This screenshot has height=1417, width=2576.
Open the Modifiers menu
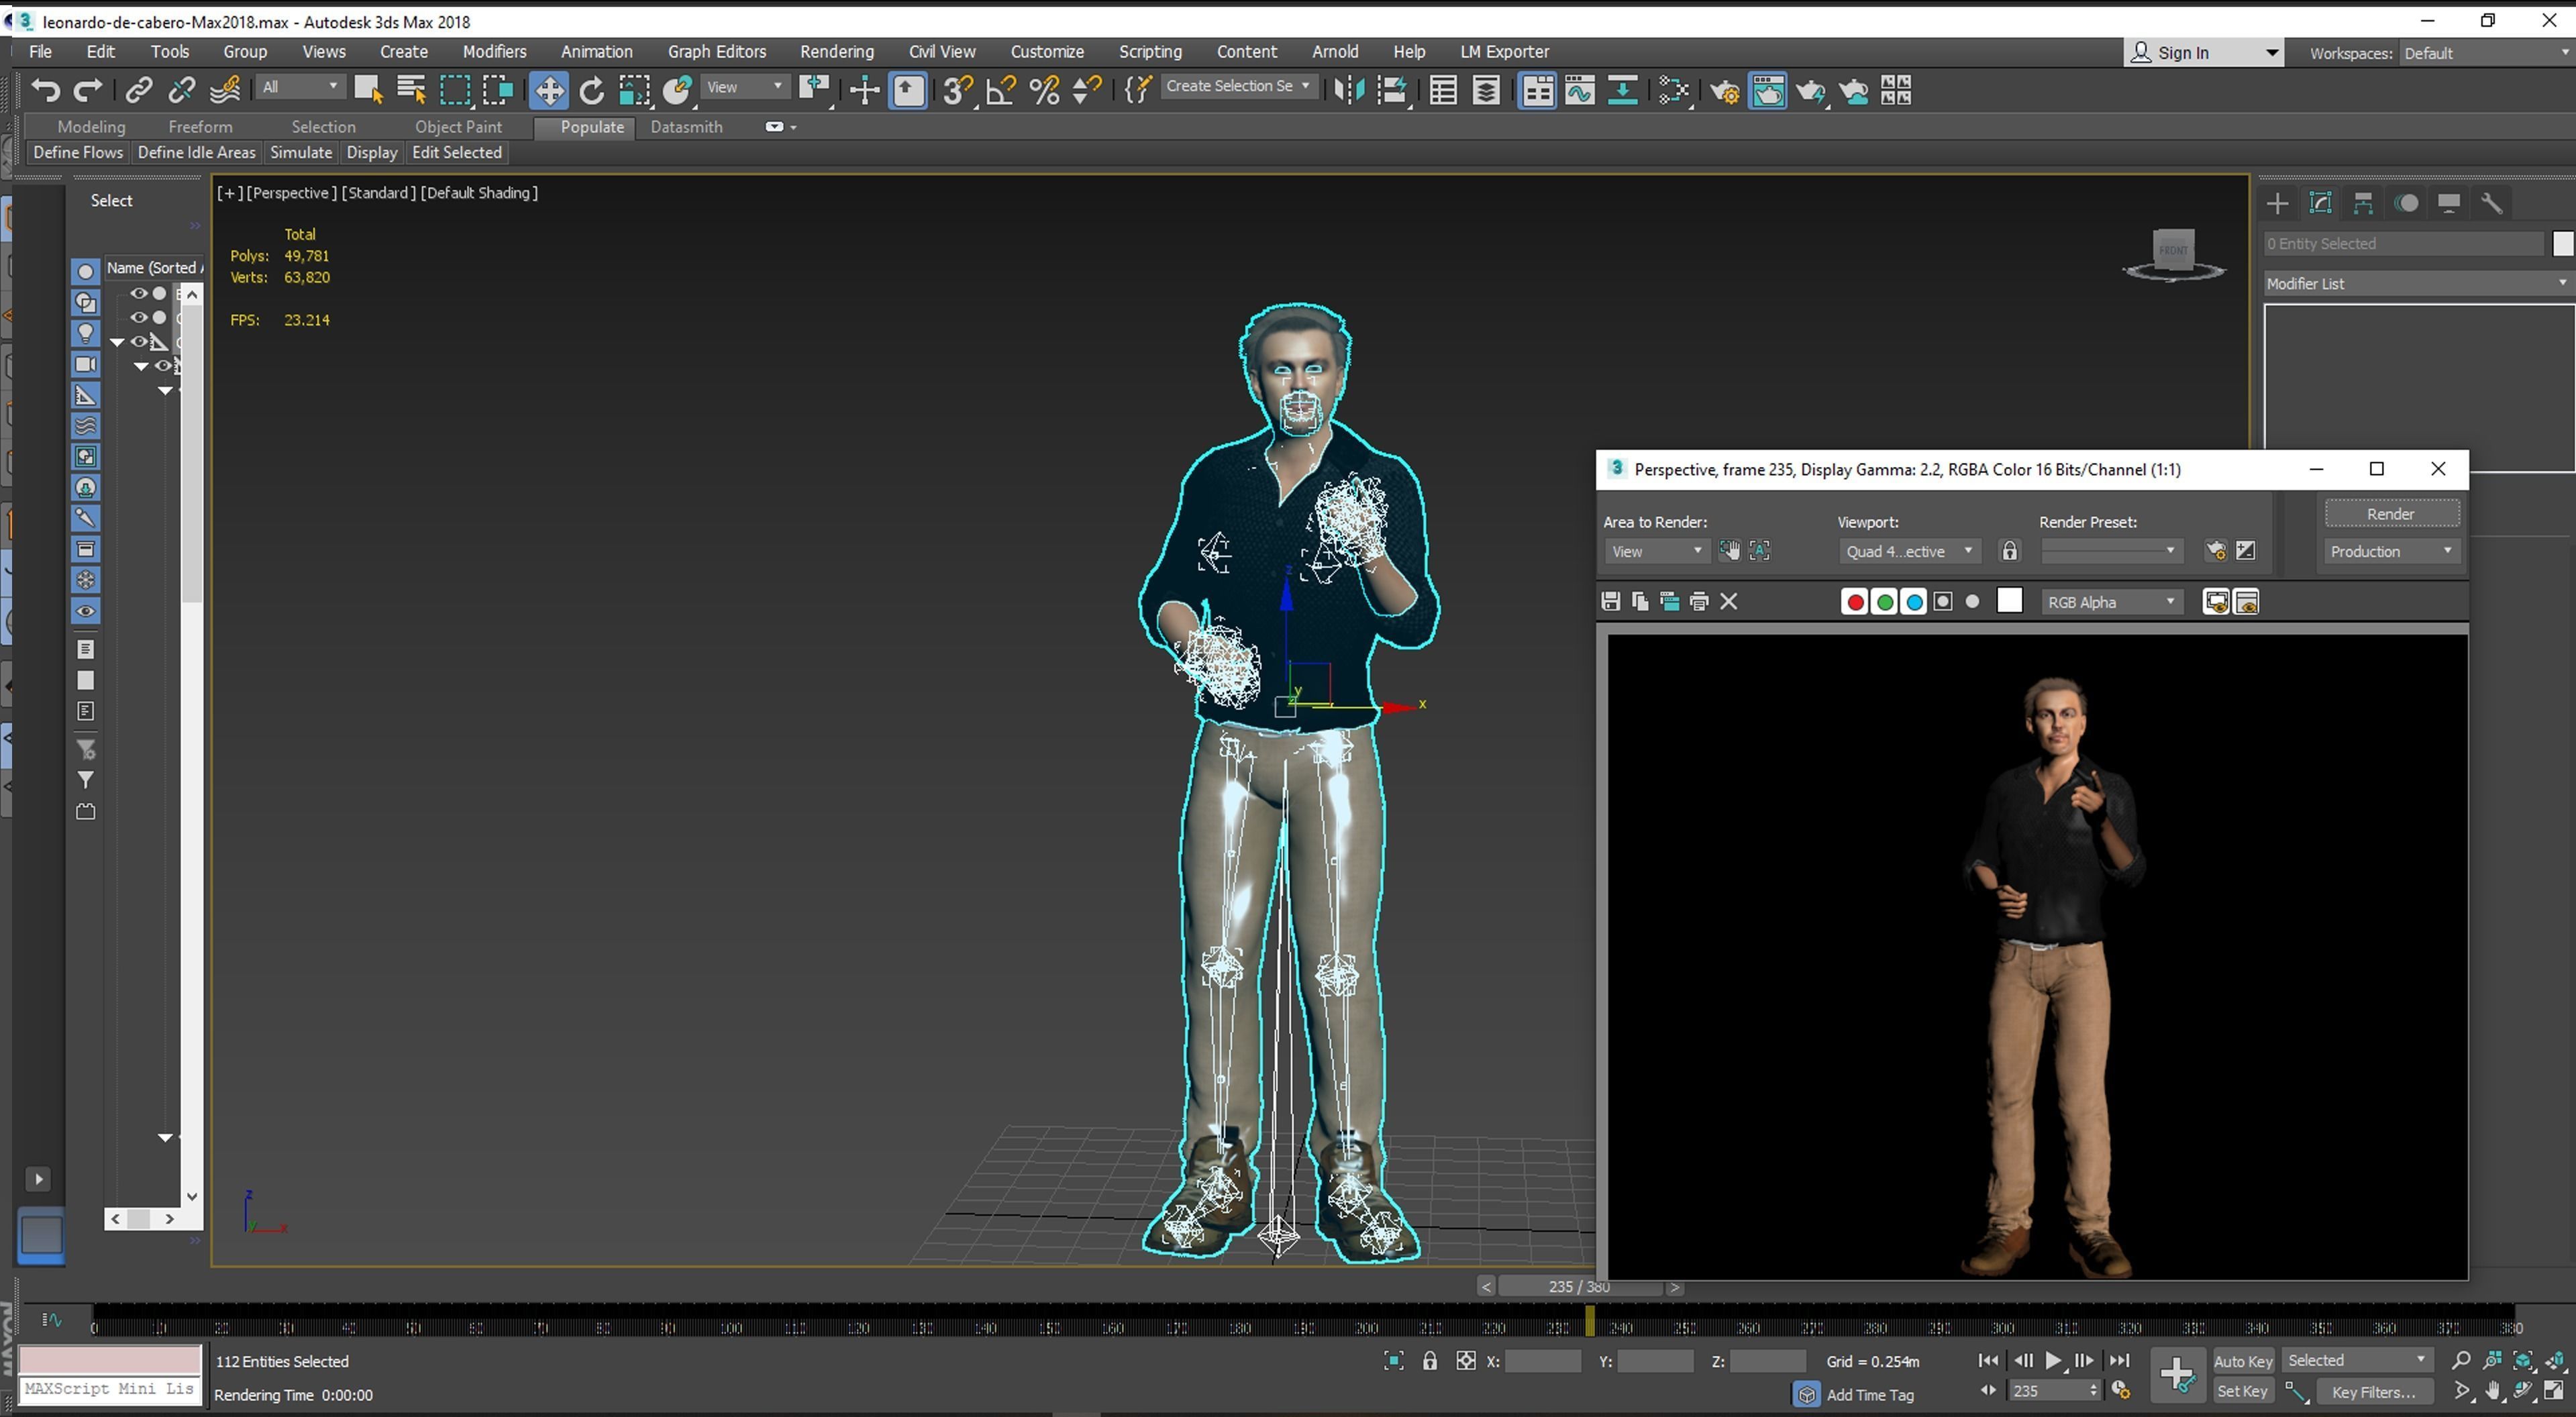[494, 51]
